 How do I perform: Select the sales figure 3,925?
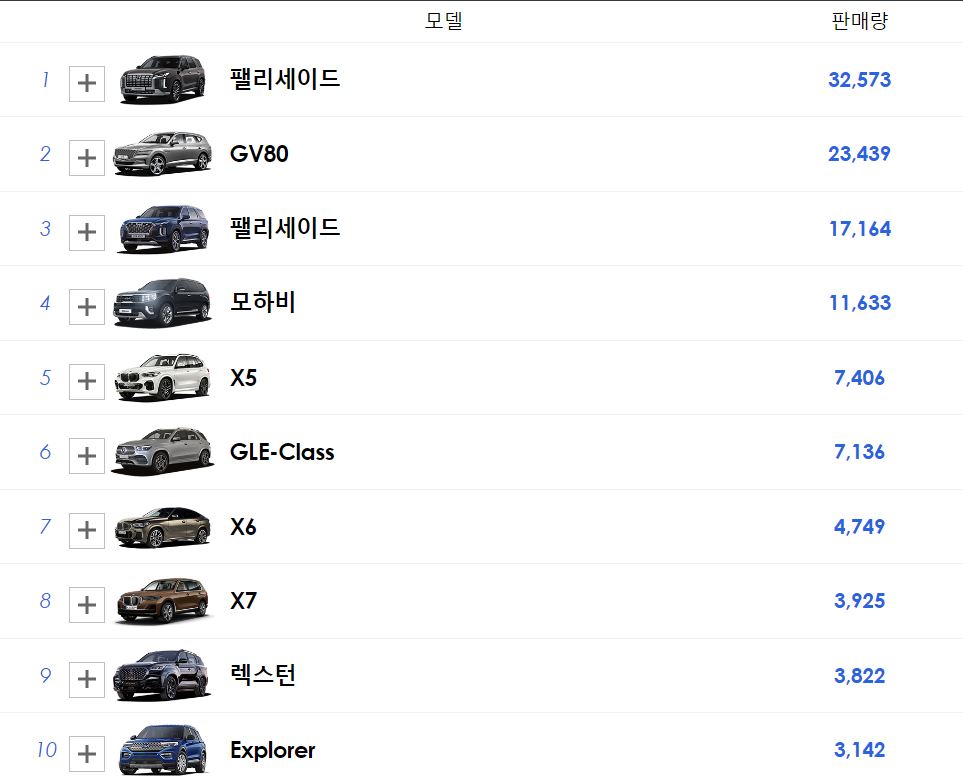859,600
